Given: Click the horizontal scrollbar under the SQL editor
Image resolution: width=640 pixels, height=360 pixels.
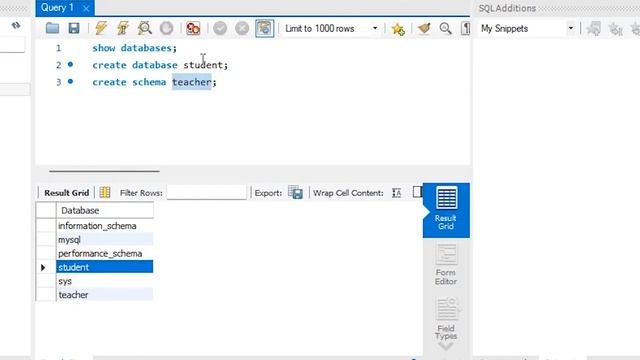Looking at the screenshot, I should [x=104, y=171].
